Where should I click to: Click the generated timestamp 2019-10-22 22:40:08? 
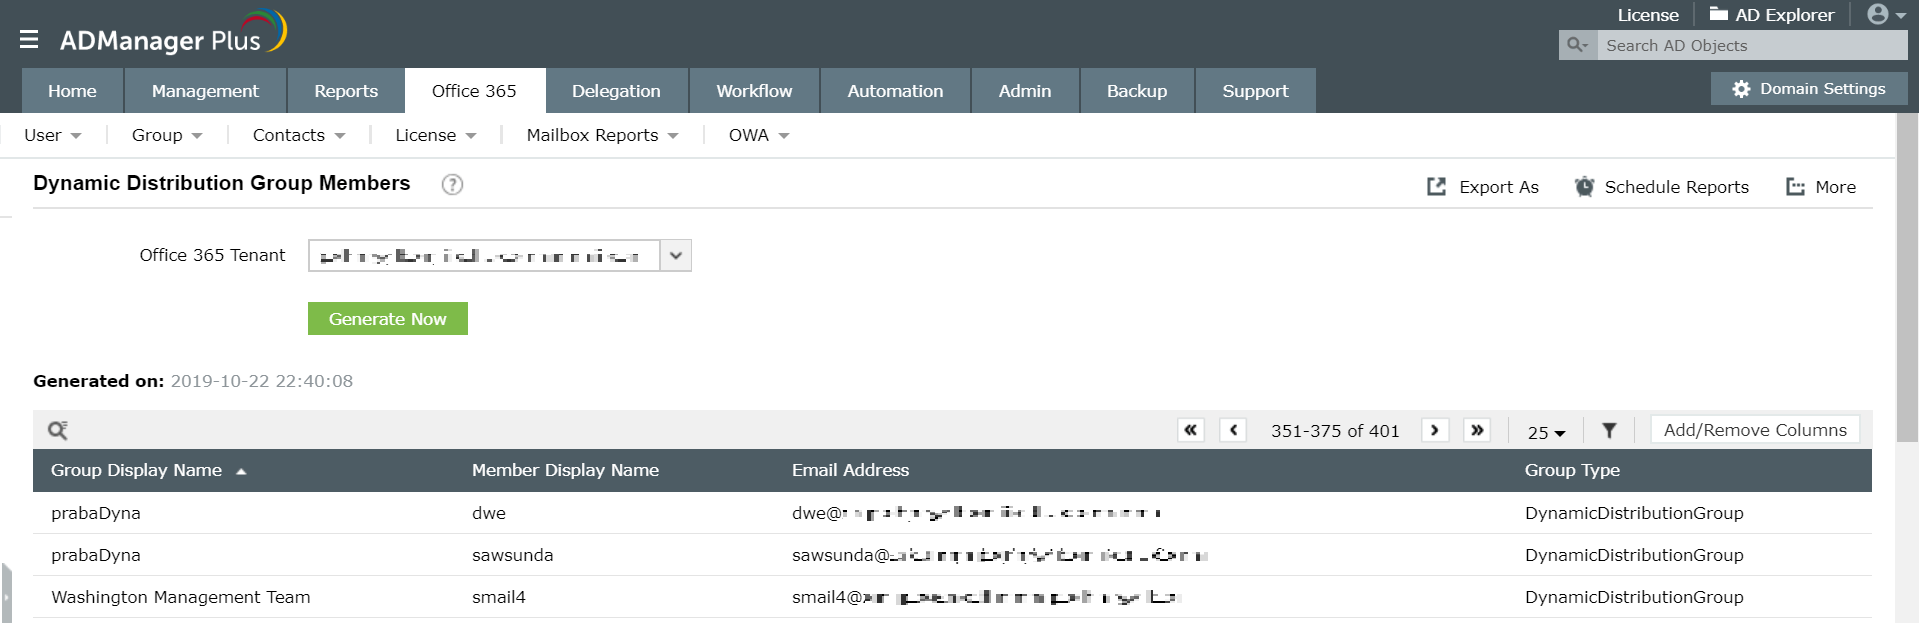coord(262,381)
